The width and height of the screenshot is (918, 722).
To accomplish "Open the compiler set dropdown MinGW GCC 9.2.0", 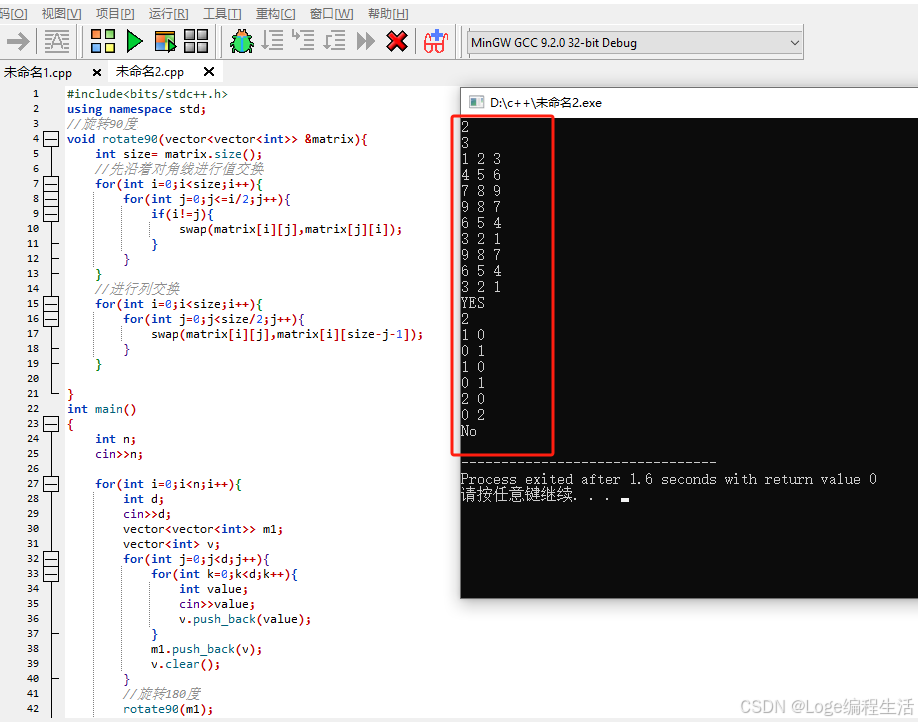I will pyautogui.click(x=635, y=43).
